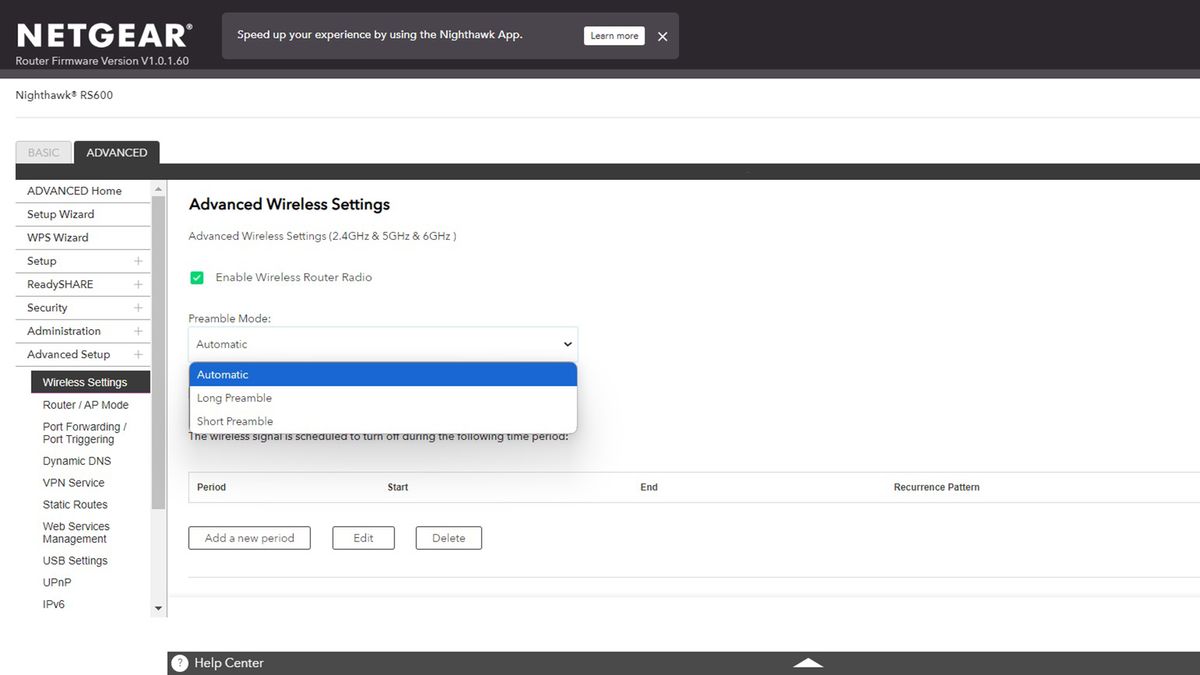Collapse Help Center using the chevron arrow

coord(807,661)
